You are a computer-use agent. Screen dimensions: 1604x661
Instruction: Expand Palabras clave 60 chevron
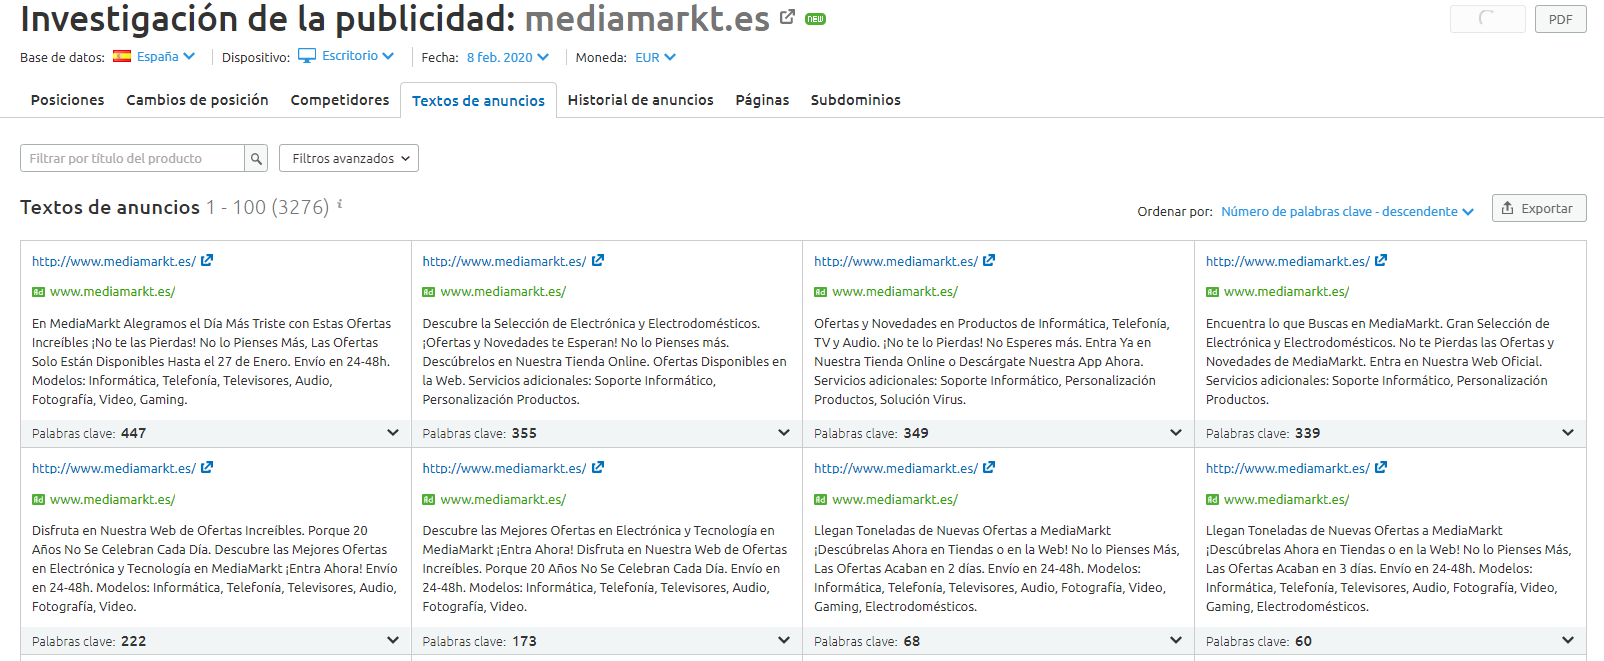(x=1568, y=640)
